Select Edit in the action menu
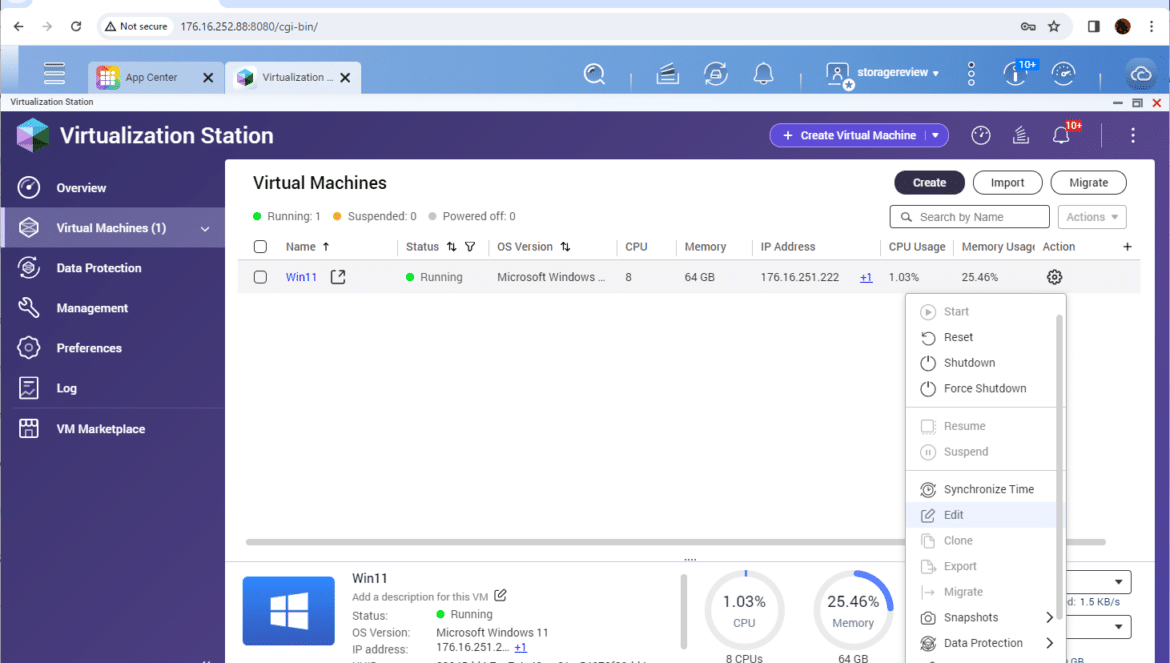 point(981,515)
